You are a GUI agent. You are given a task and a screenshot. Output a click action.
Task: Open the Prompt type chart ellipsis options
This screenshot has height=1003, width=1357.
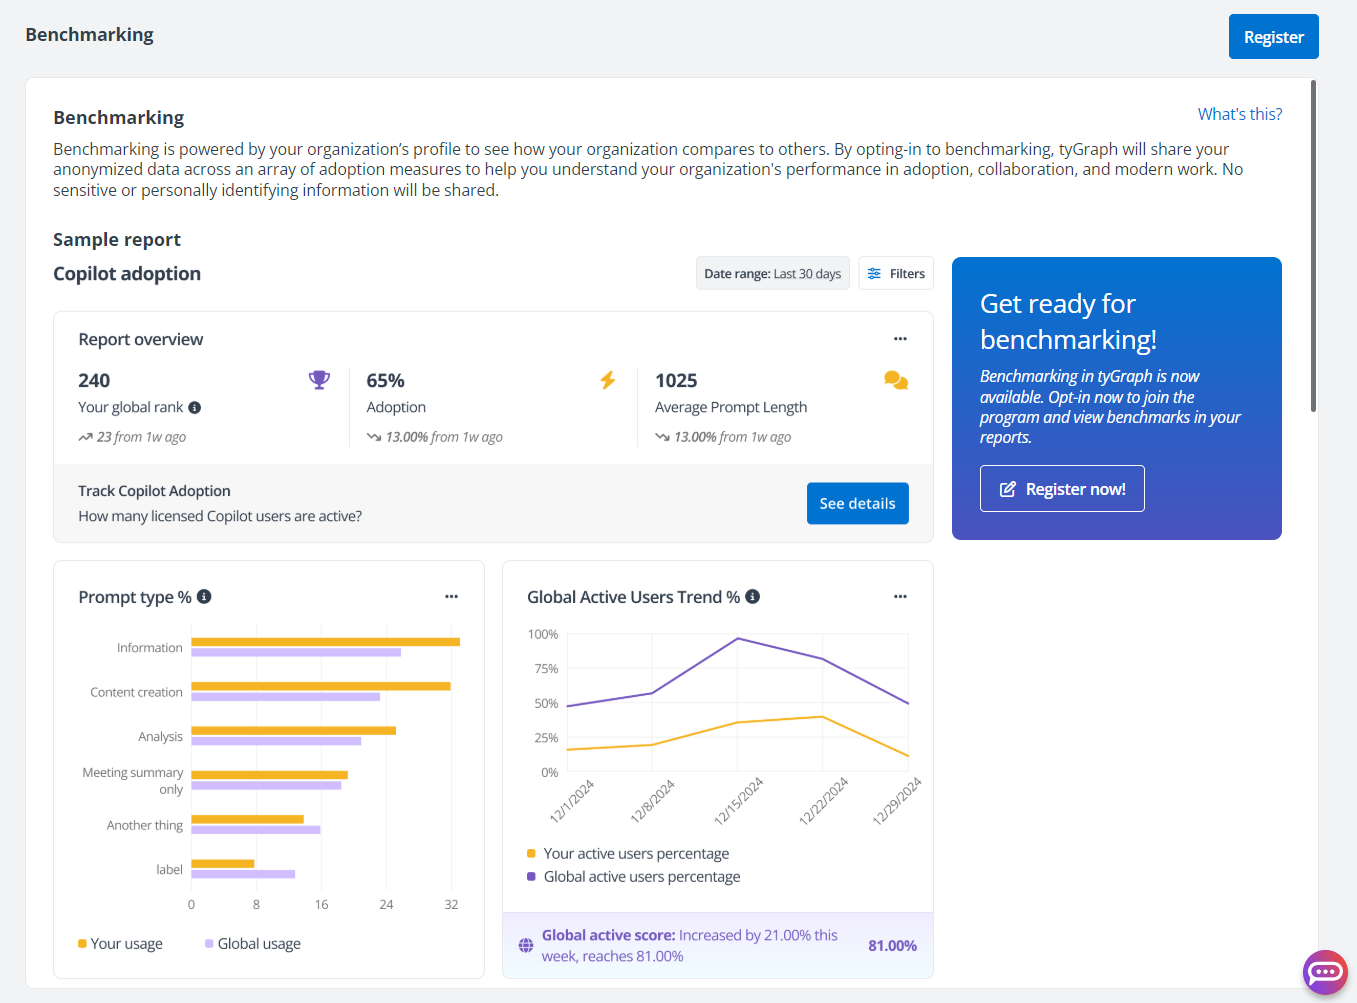tap(451, 596)
